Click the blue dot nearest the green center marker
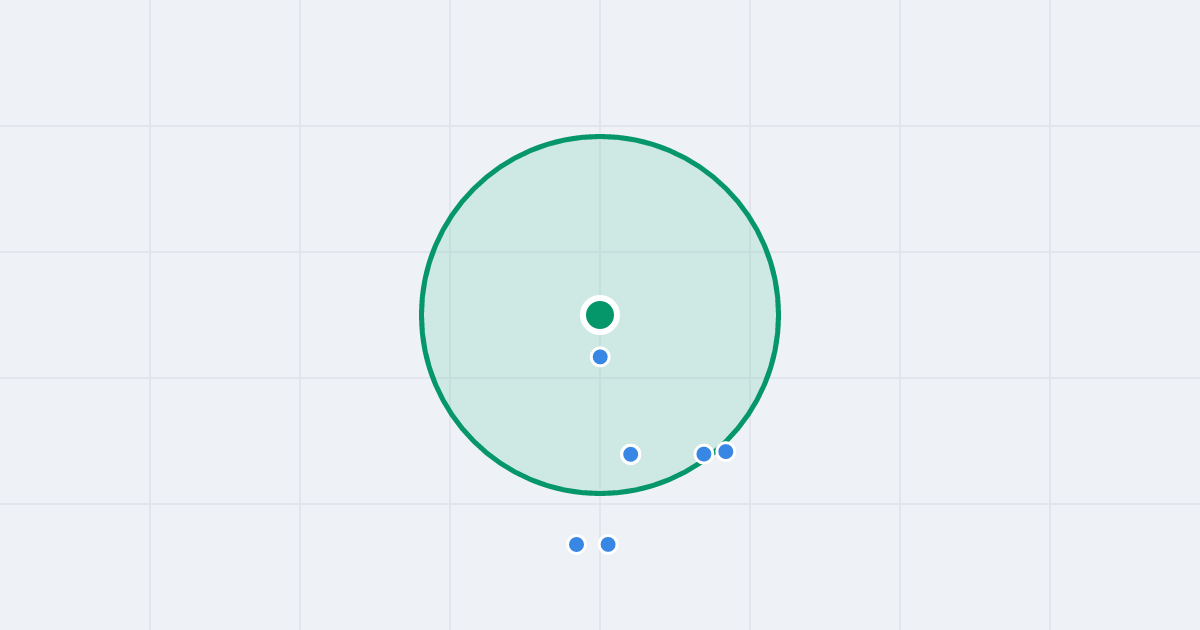 coord(600,357)
